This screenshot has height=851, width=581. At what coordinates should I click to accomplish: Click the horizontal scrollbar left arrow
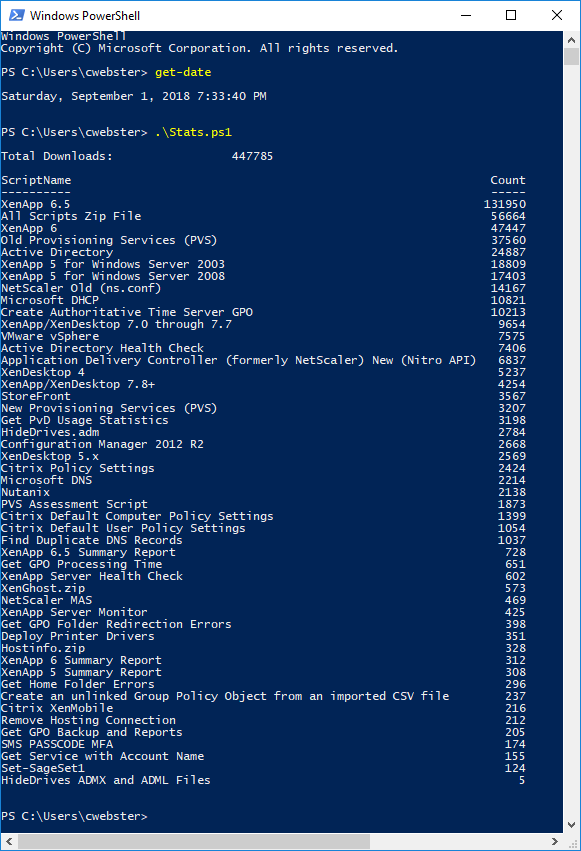click(9, 841)
